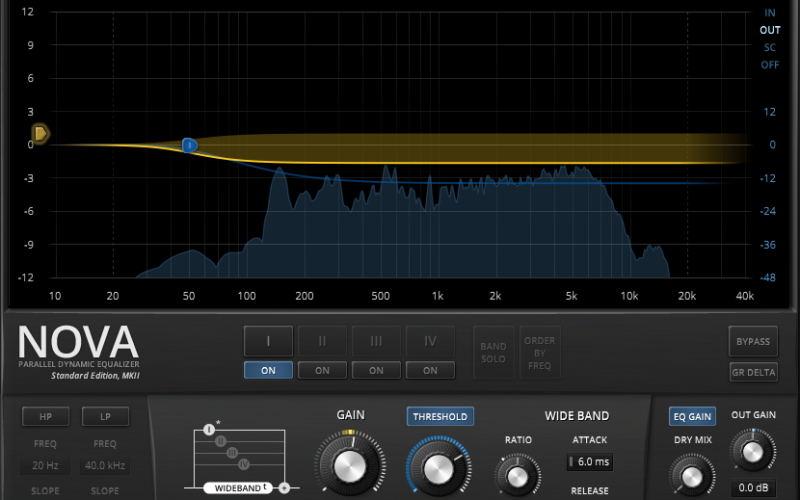Viewport: 800px width, 500px height.
Task: Select band I in the filter type diagram
Action: pos(209,430)
